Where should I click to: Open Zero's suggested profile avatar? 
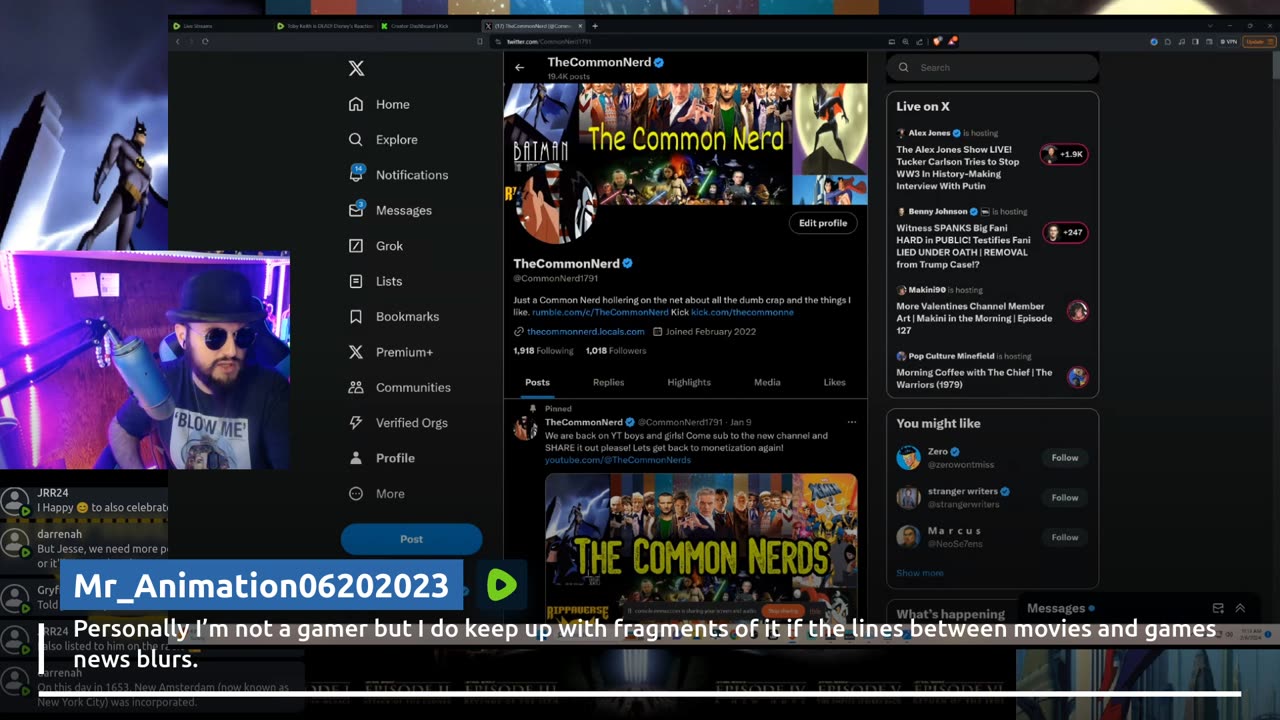(x=908, y=458)
